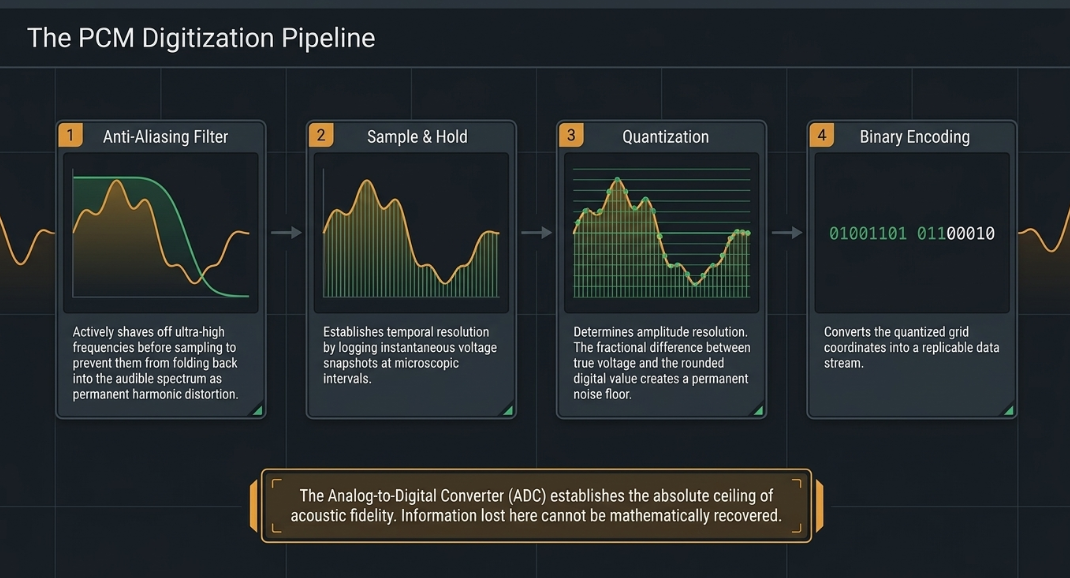The height and width of the screenshot is (578, 1070).
Task: Click the orange number 4 badge
Action: click(822, 135)
